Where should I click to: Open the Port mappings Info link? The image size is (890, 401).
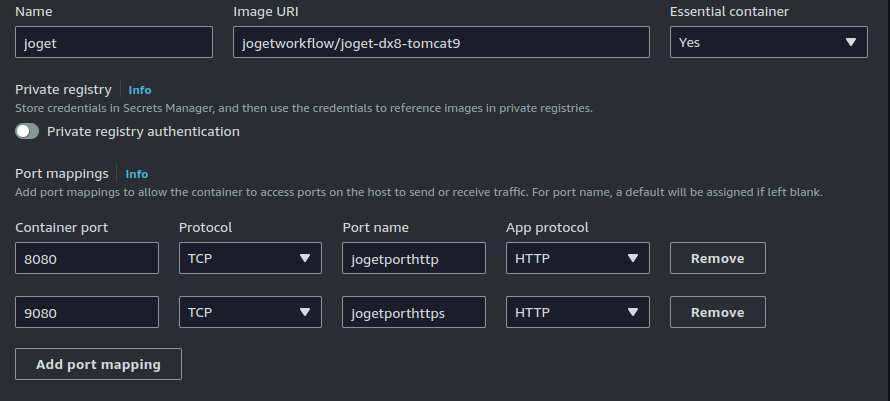[x=137, y=174]
